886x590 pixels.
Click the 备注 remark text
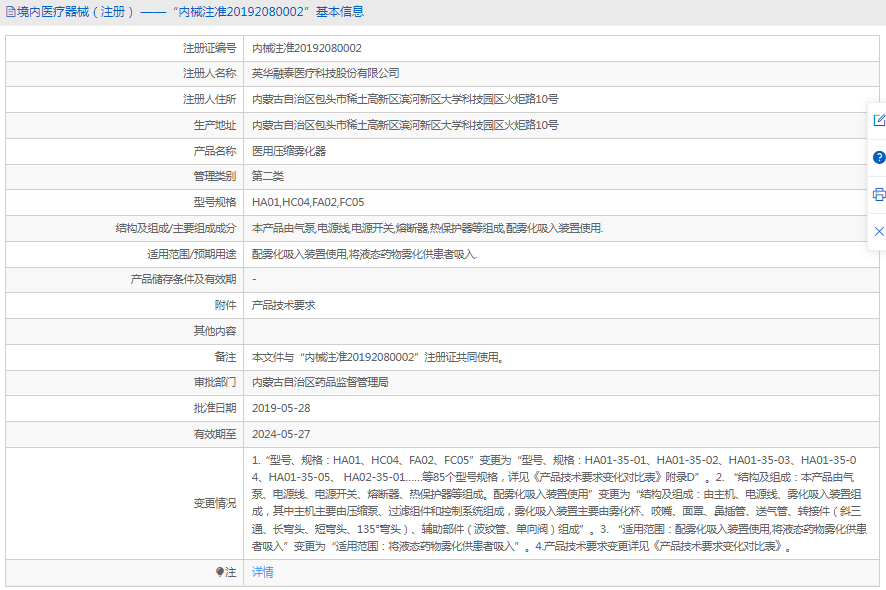pos(377,357)
